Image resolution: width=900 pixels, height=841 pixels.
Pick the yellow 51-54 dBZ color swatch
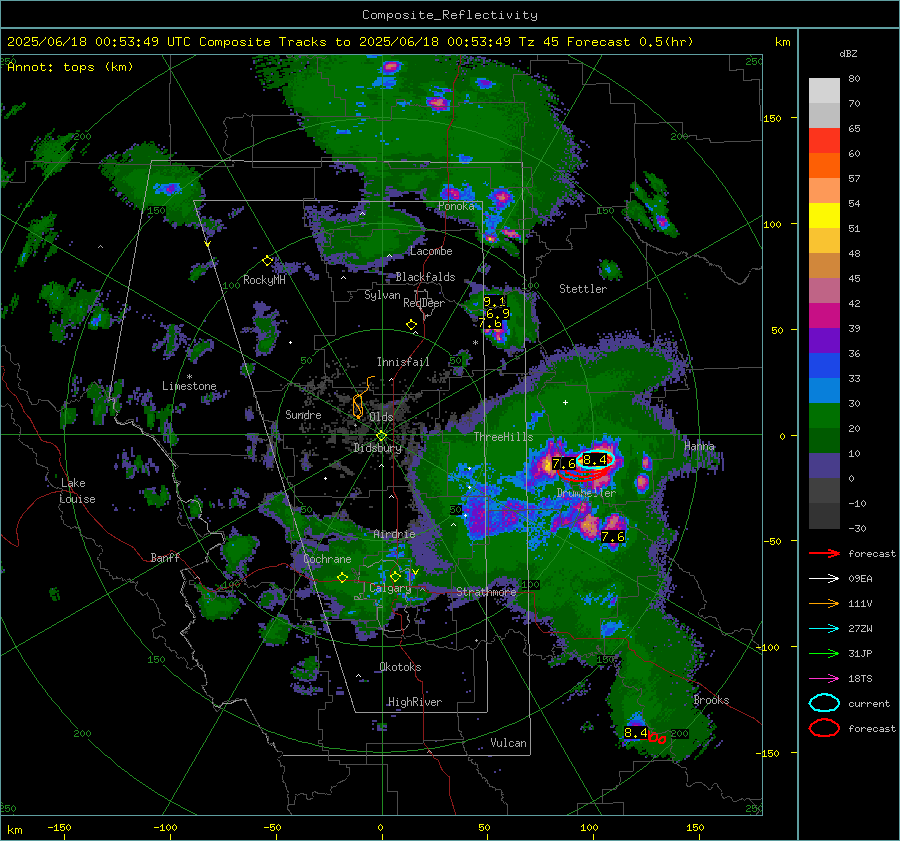click(x=824, y=215)
